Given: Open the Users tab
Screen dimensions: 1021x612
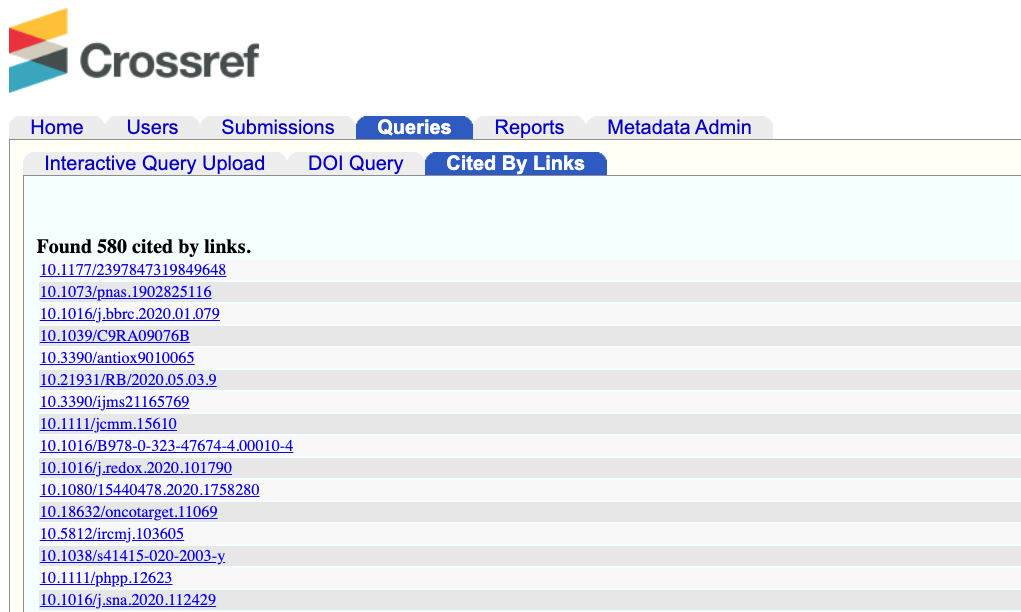Looking at the screenshot, I should coord(151,127).
